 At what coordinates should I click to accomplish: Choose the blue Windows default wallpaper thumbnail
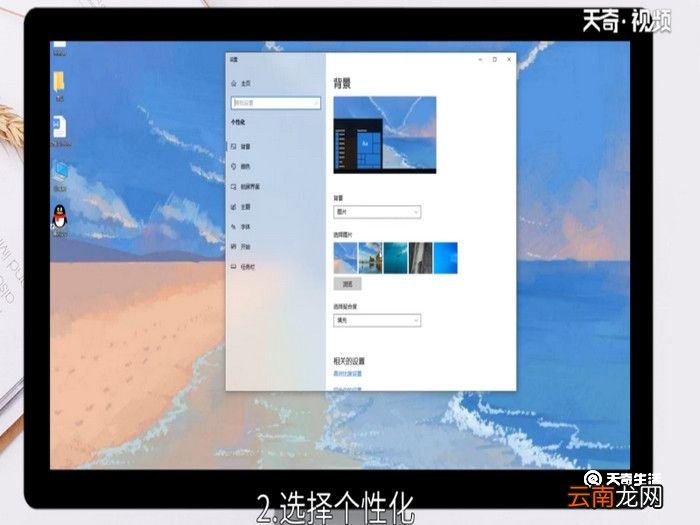(446, 258)
